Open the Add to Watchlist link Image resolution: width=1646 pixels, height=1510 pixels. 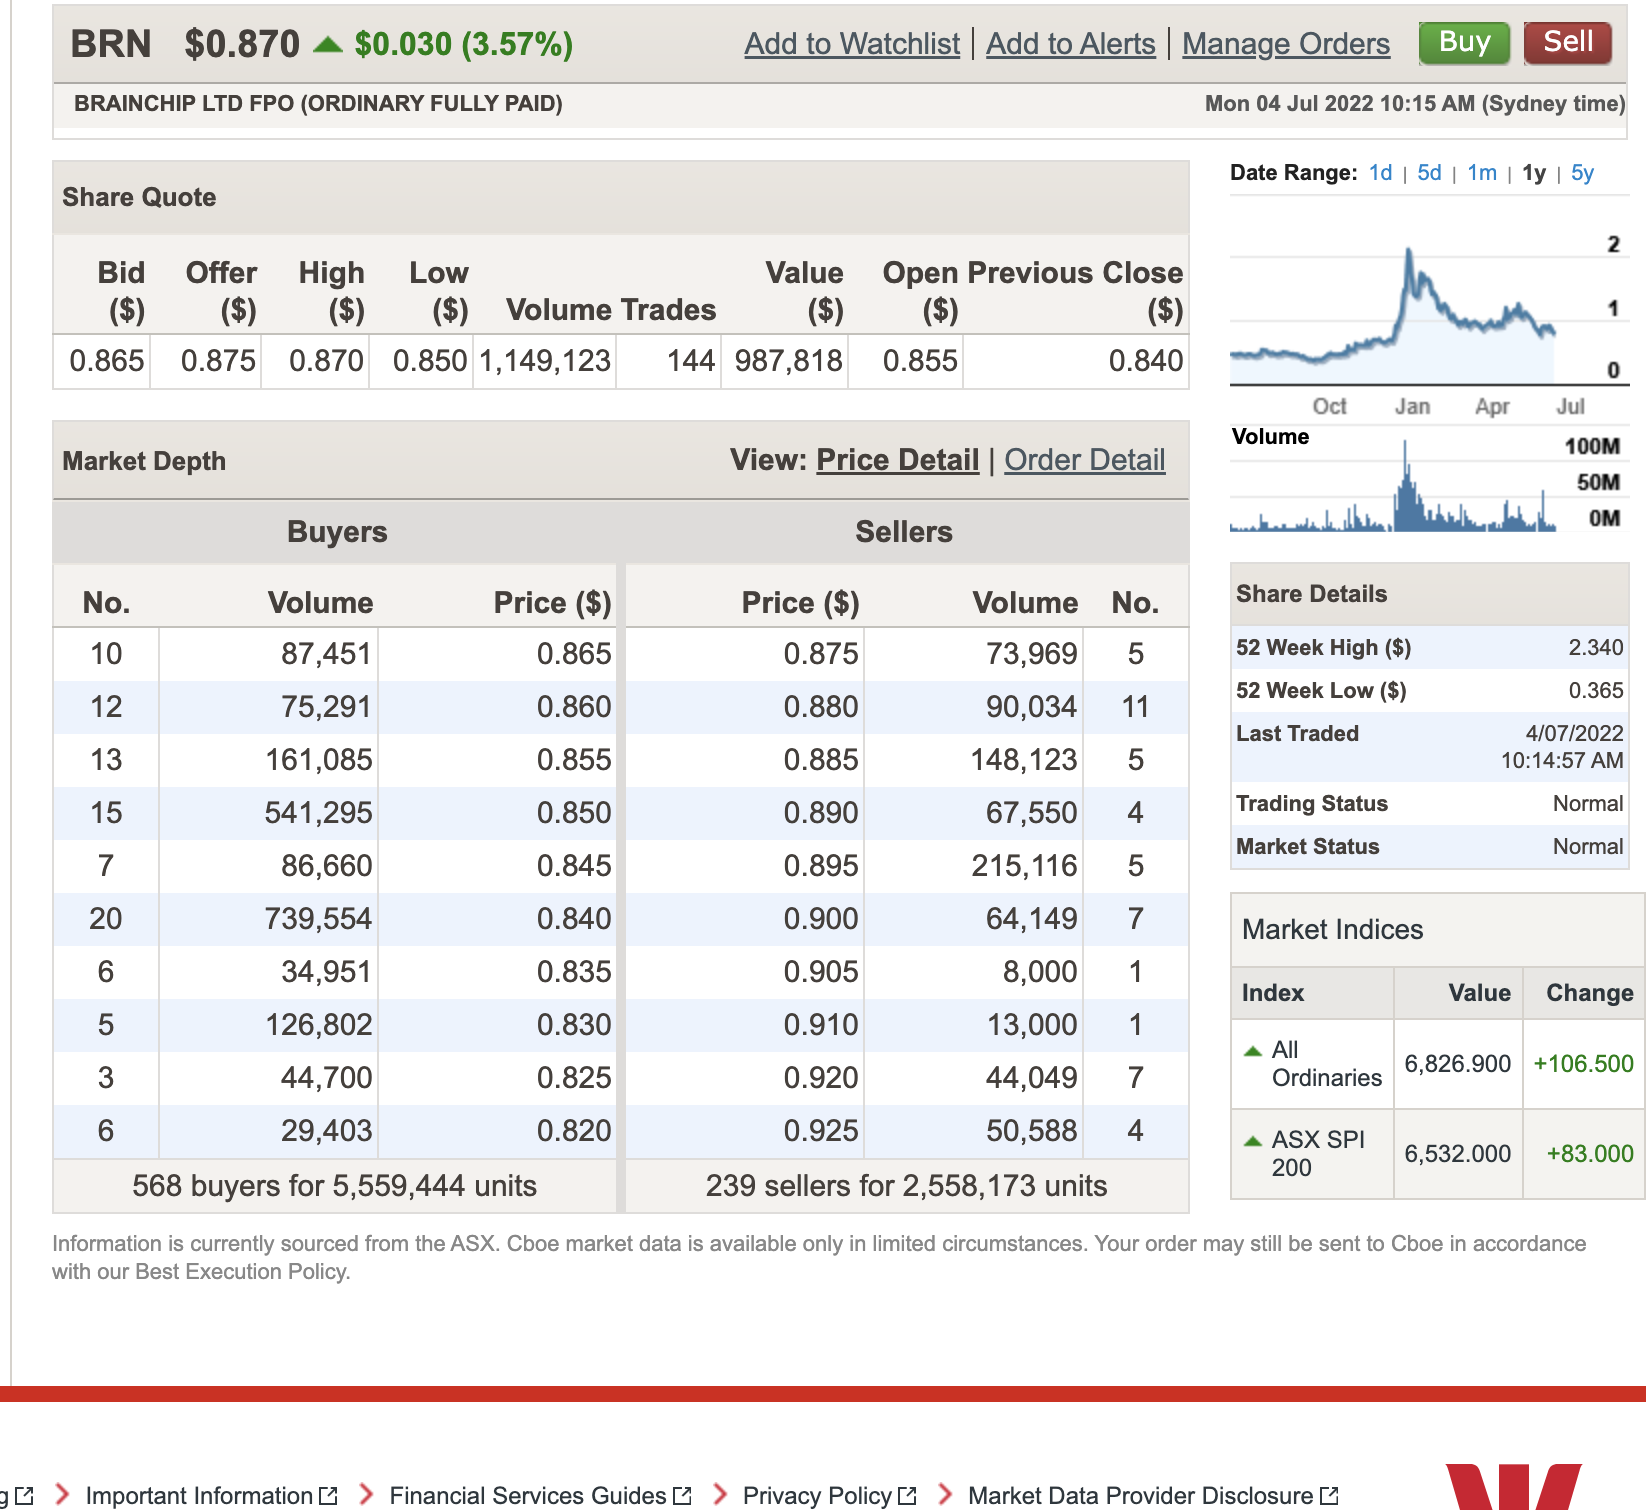(852, 44)
